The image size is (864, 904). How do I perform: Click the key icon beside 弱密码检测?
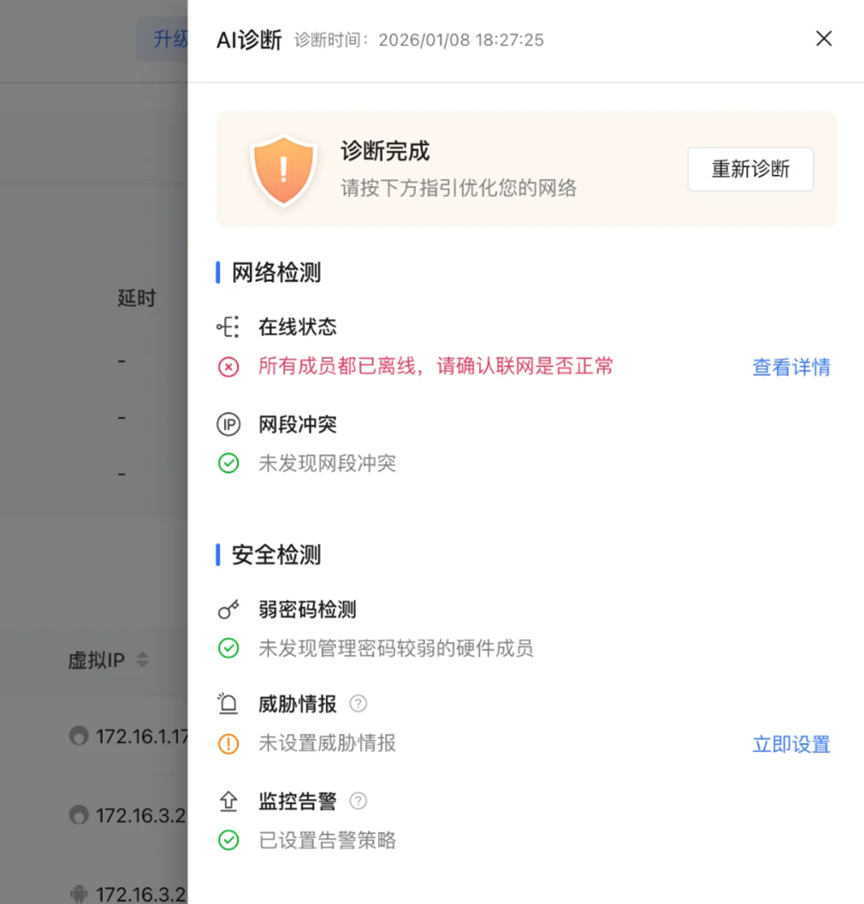(228, 608)
